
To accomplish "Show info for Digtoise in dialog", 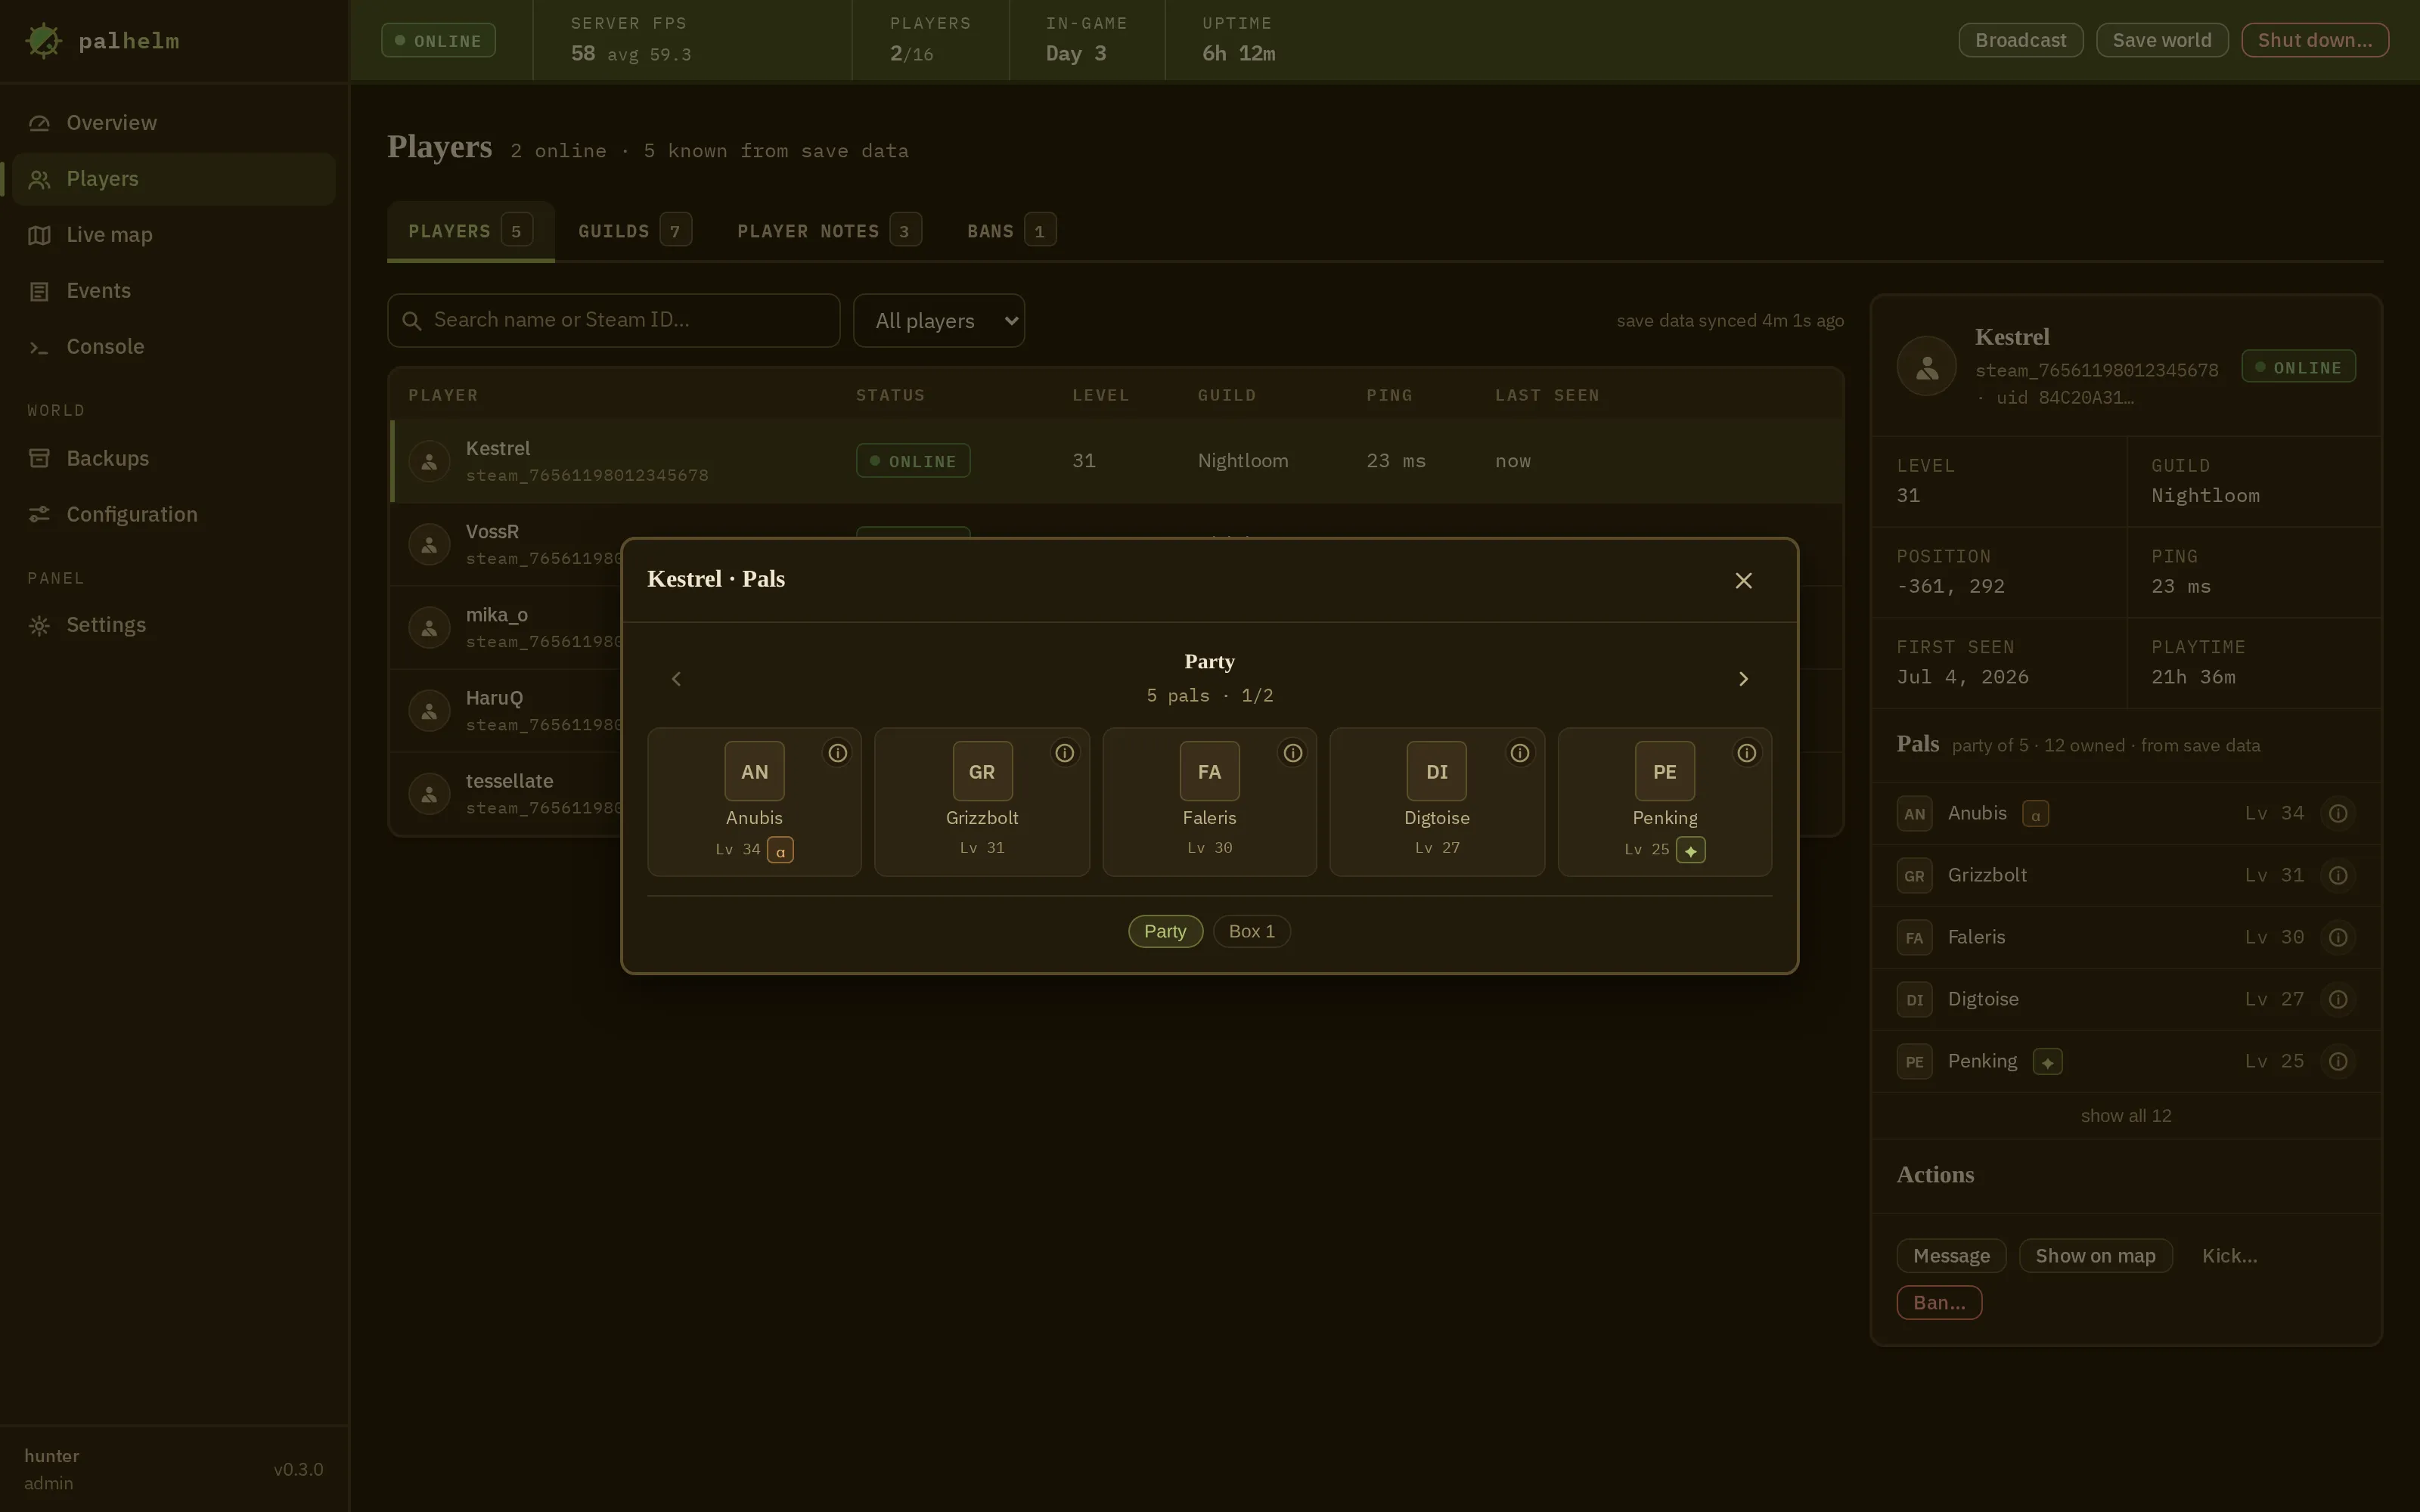I will point(1520,753).
